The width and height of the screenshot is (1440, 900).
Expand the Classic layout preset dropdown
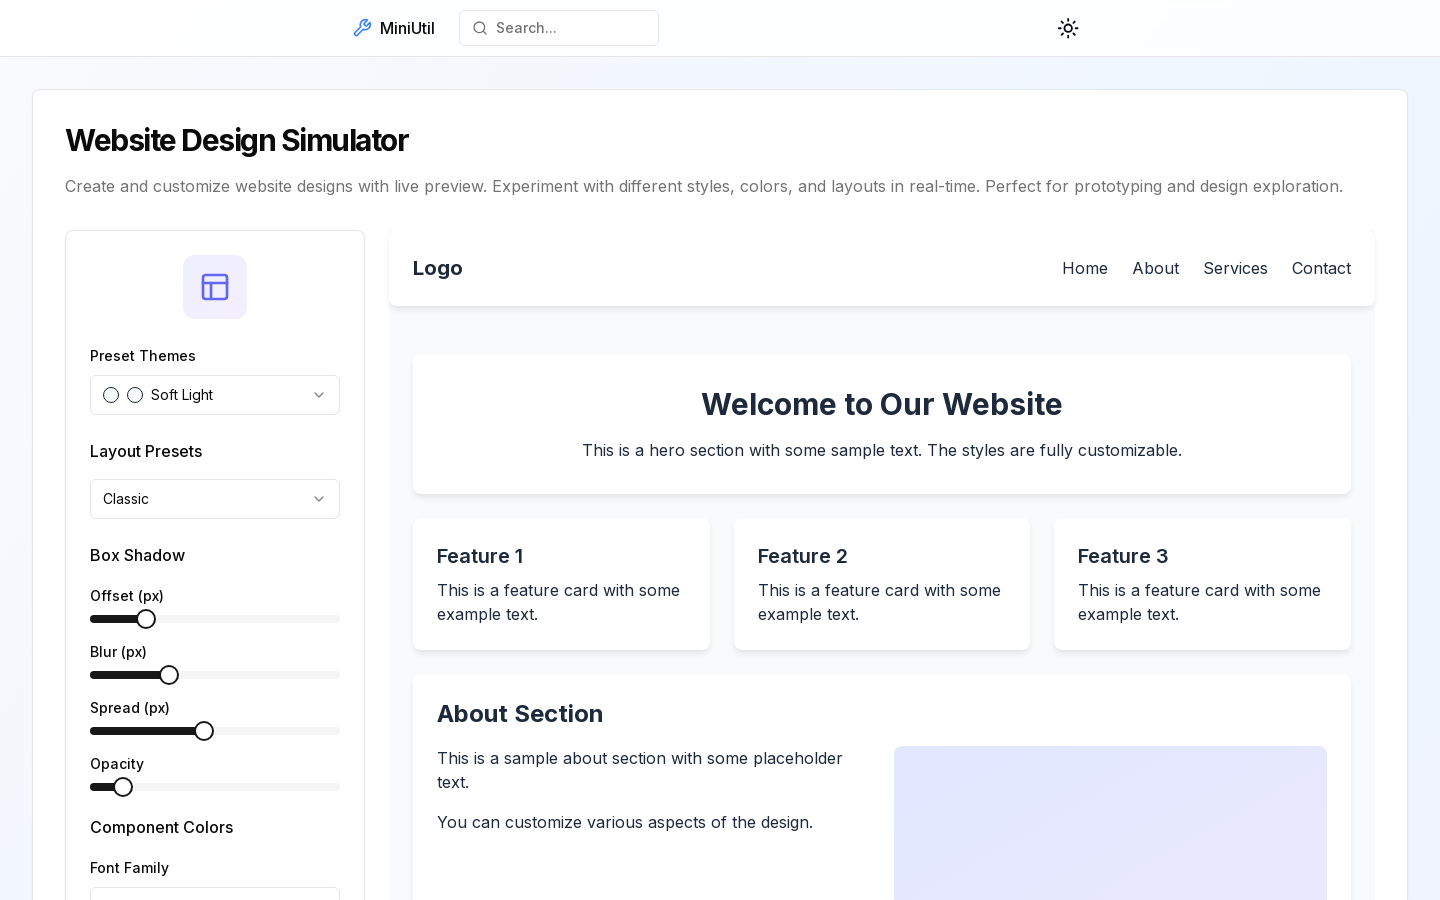click(x=215, y=499)
